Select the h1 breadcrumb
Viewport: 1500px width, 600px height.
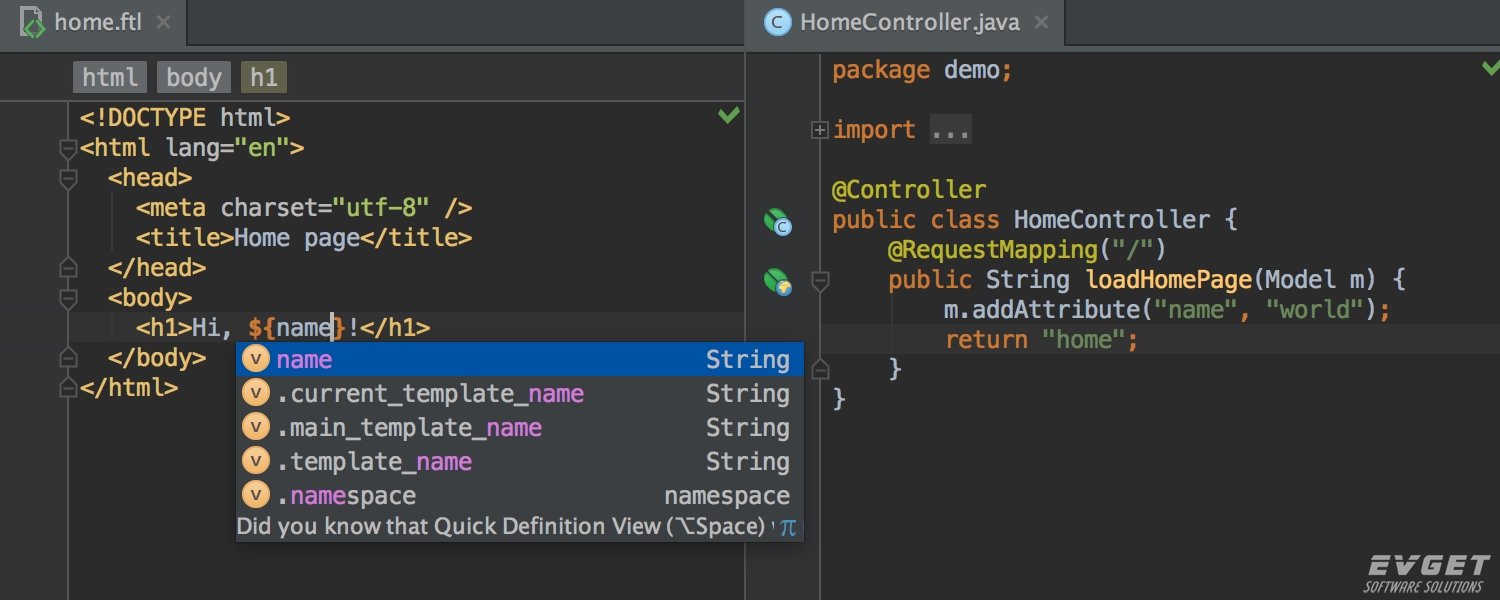tap(264, 78)
